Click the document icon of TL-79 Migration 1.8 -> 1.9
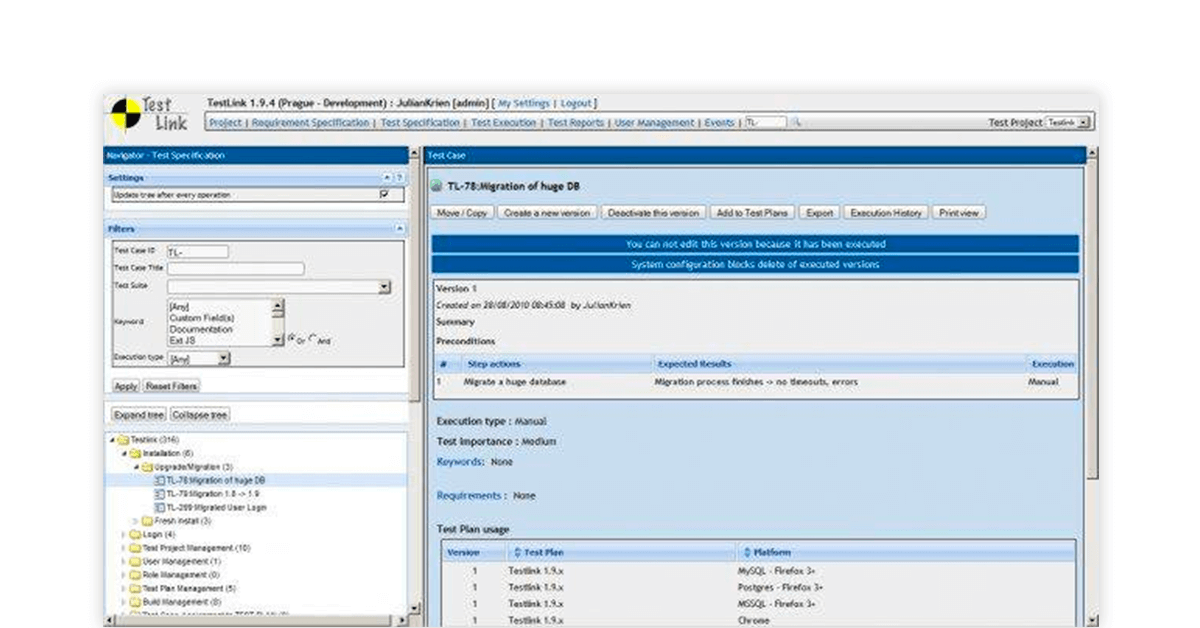 tap(160, 494)
